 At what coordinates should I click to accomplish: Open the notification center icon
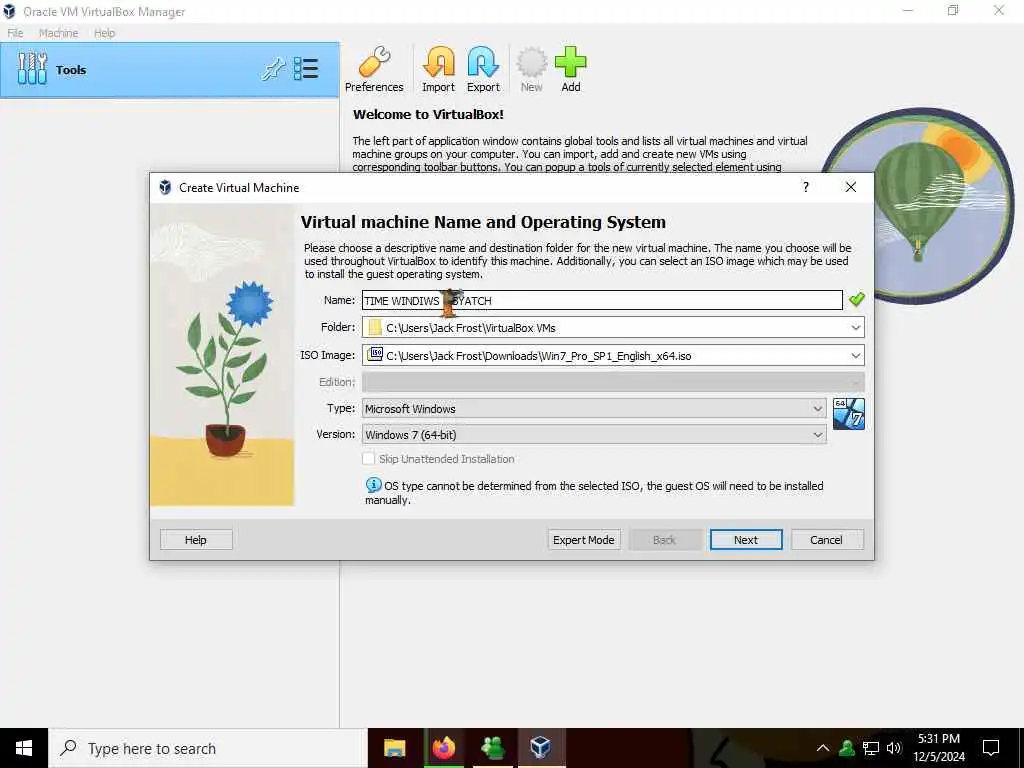991,748
